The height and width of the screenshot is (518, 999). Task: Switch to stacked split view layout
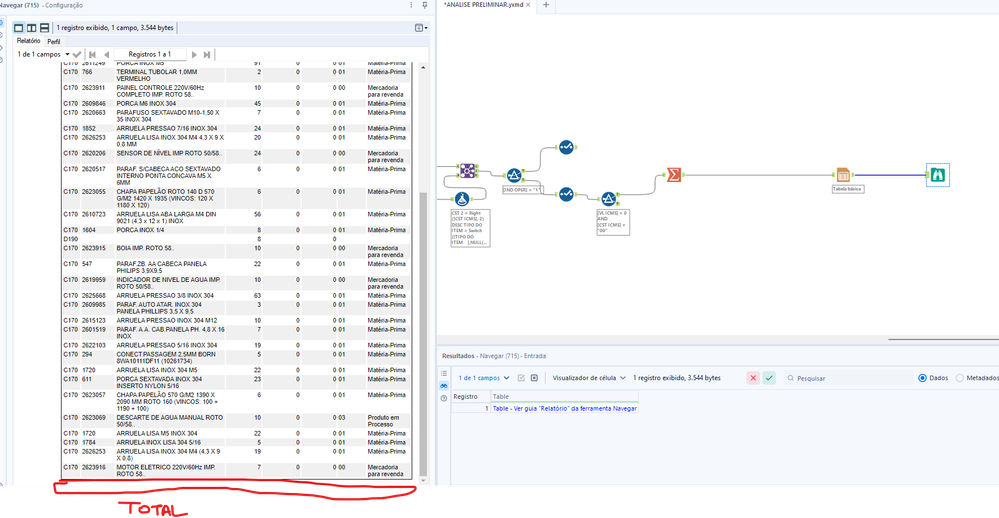pos(44,28)
